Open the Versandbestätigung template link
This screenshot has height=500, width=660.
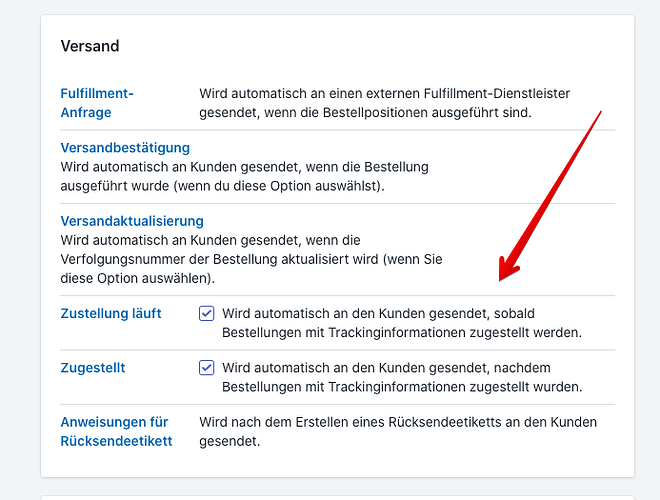125,148
